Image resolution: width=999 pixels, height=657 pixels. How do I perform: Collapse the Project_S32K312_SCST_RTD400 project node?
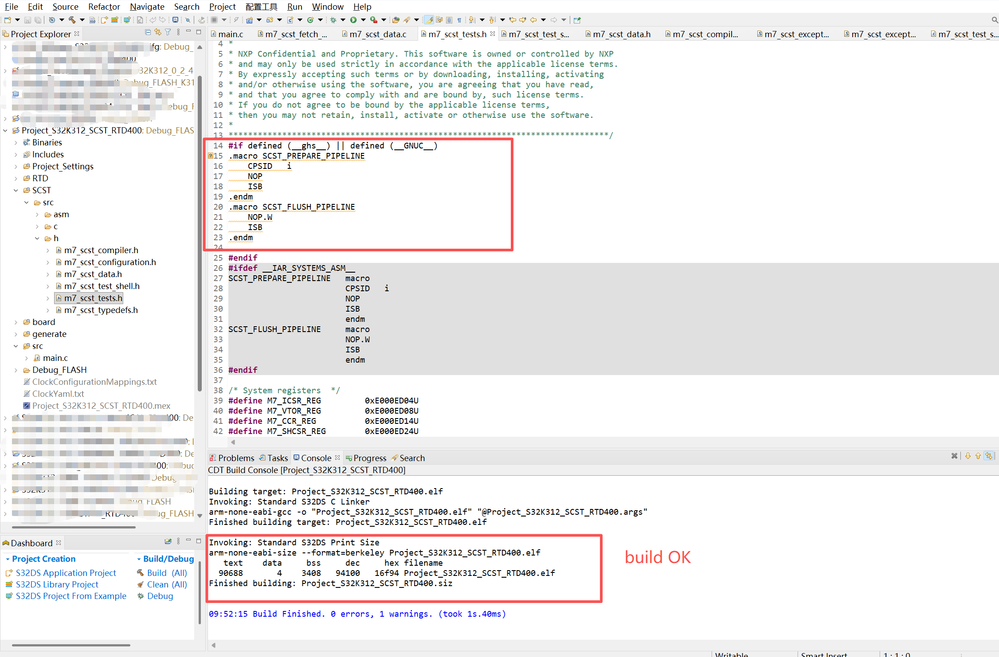pos(6,131)
